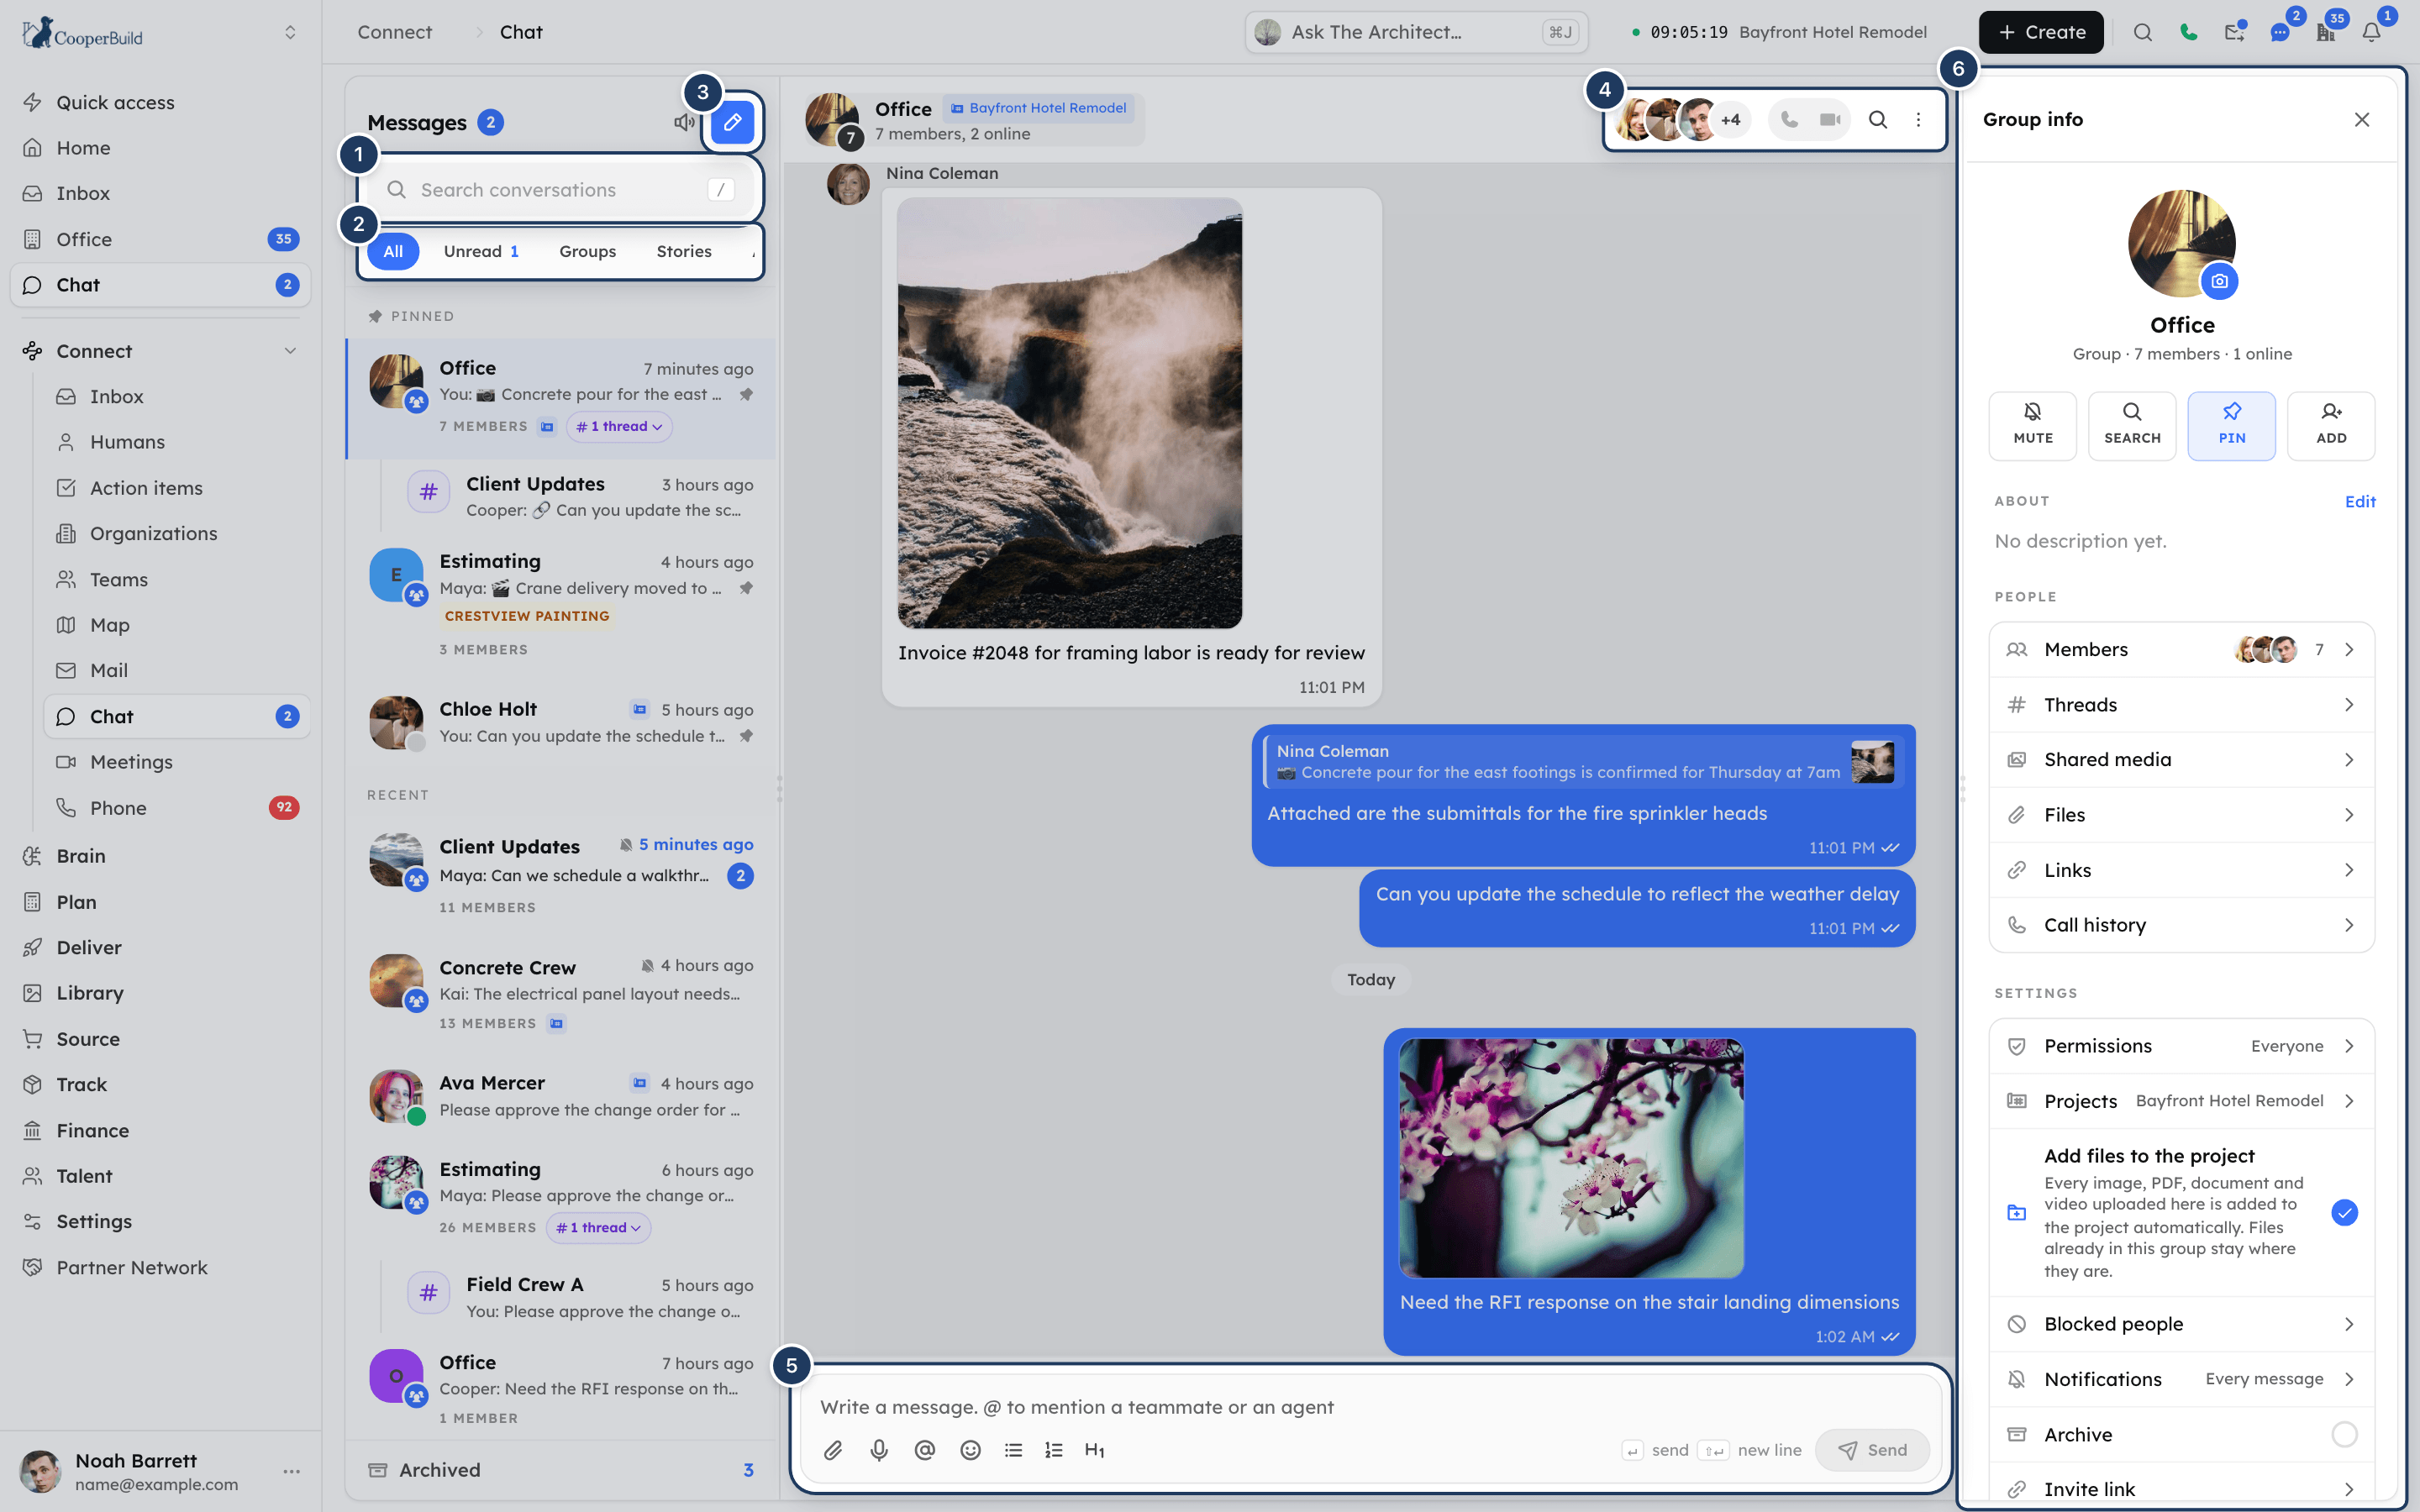Open the emoji picker in composer

970,1450
